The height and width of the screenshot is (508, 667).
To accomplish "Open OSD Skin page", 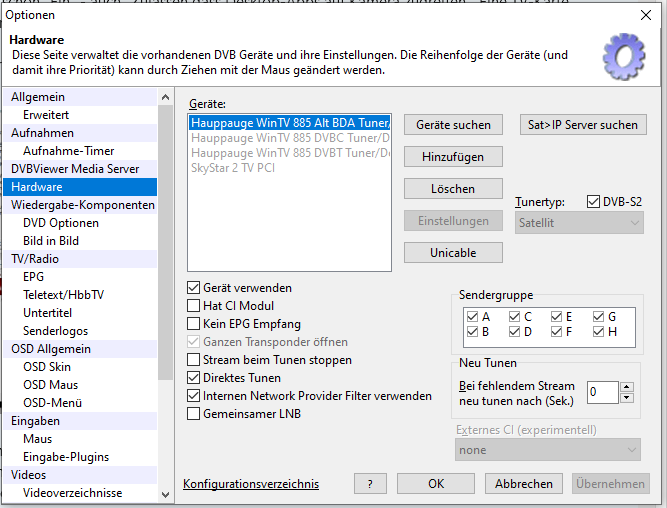I will [80, 367].
